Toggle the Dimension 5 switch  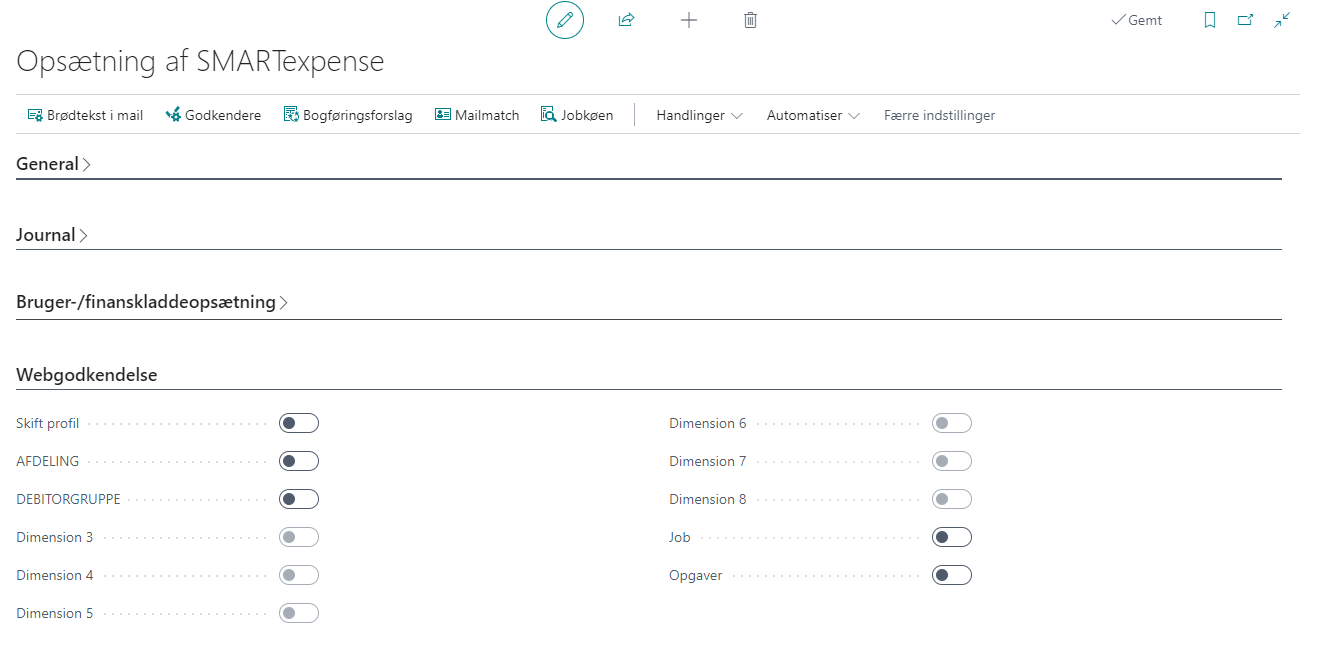[x=299, y=613]
